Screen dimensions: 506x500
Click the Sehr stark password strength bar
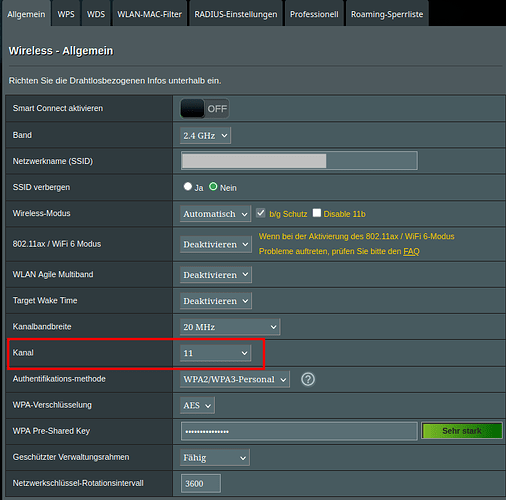point(462,431)
